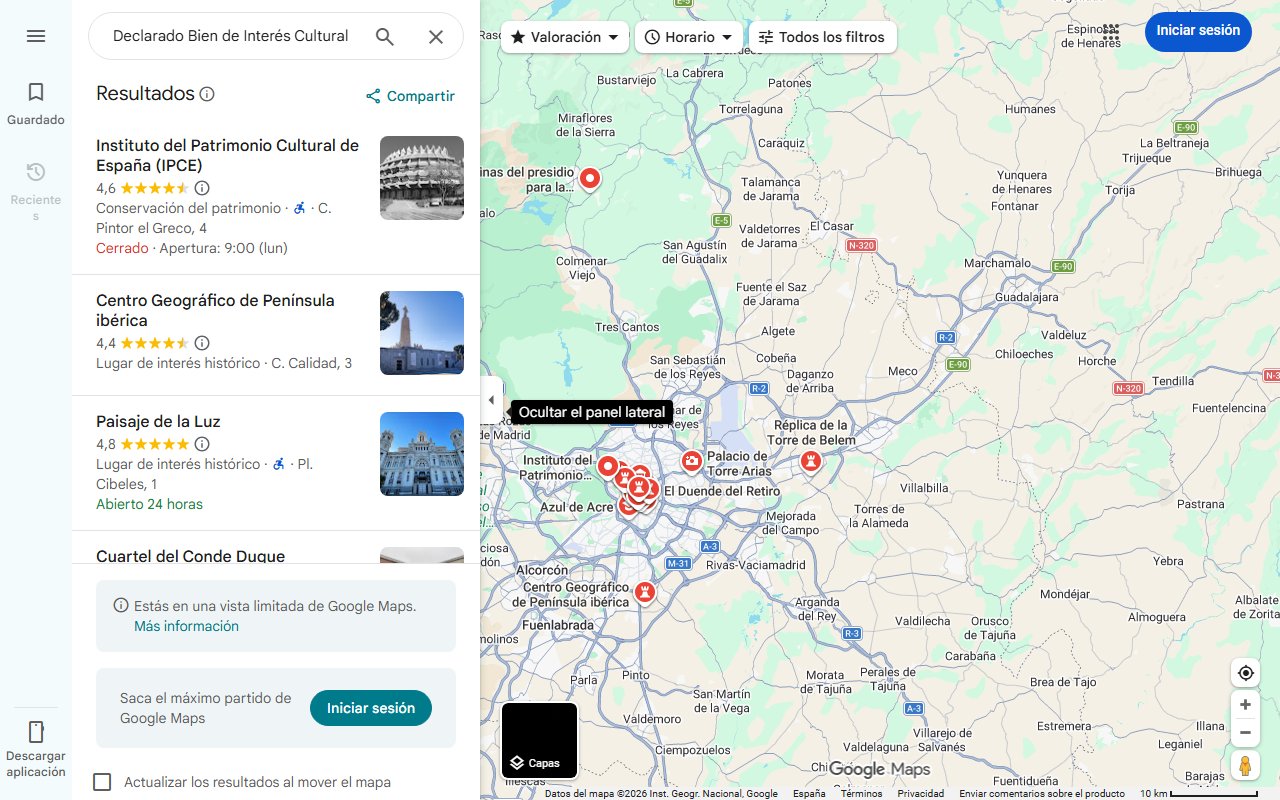Screen dimensions: 1280x800
Task: Pick up the Street View pegman
Action: click(1245, 765)
